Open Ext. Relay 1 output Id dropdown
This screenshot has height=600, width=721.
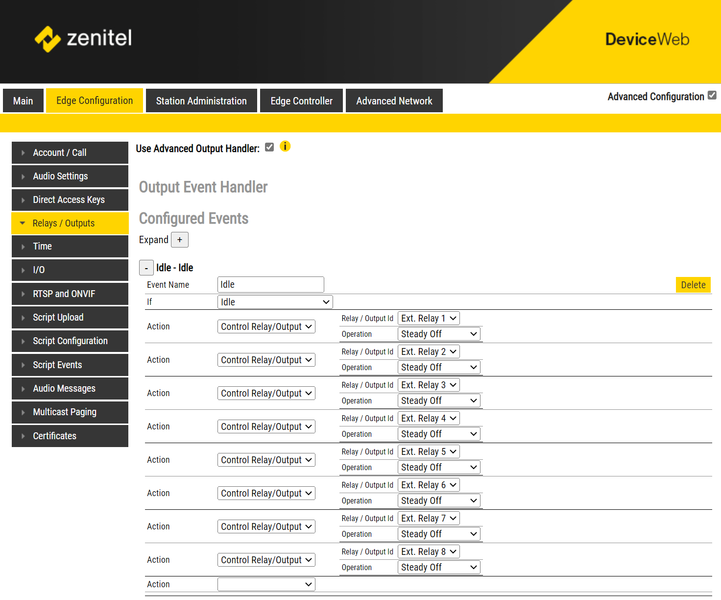tap(429, 318)
